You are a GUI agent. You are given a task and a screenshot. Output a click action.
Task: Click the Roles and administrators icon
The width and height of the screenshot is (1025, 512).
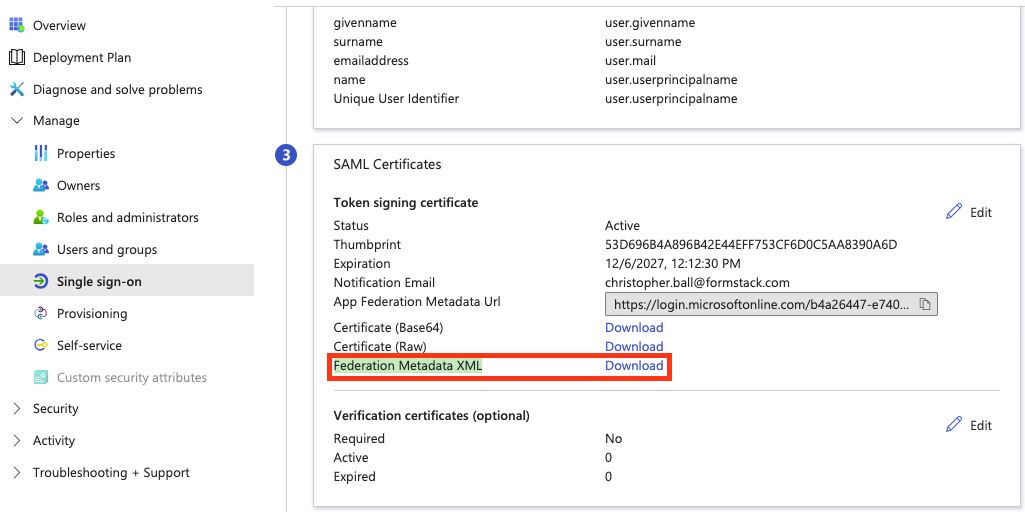click(x=40, y=217)
